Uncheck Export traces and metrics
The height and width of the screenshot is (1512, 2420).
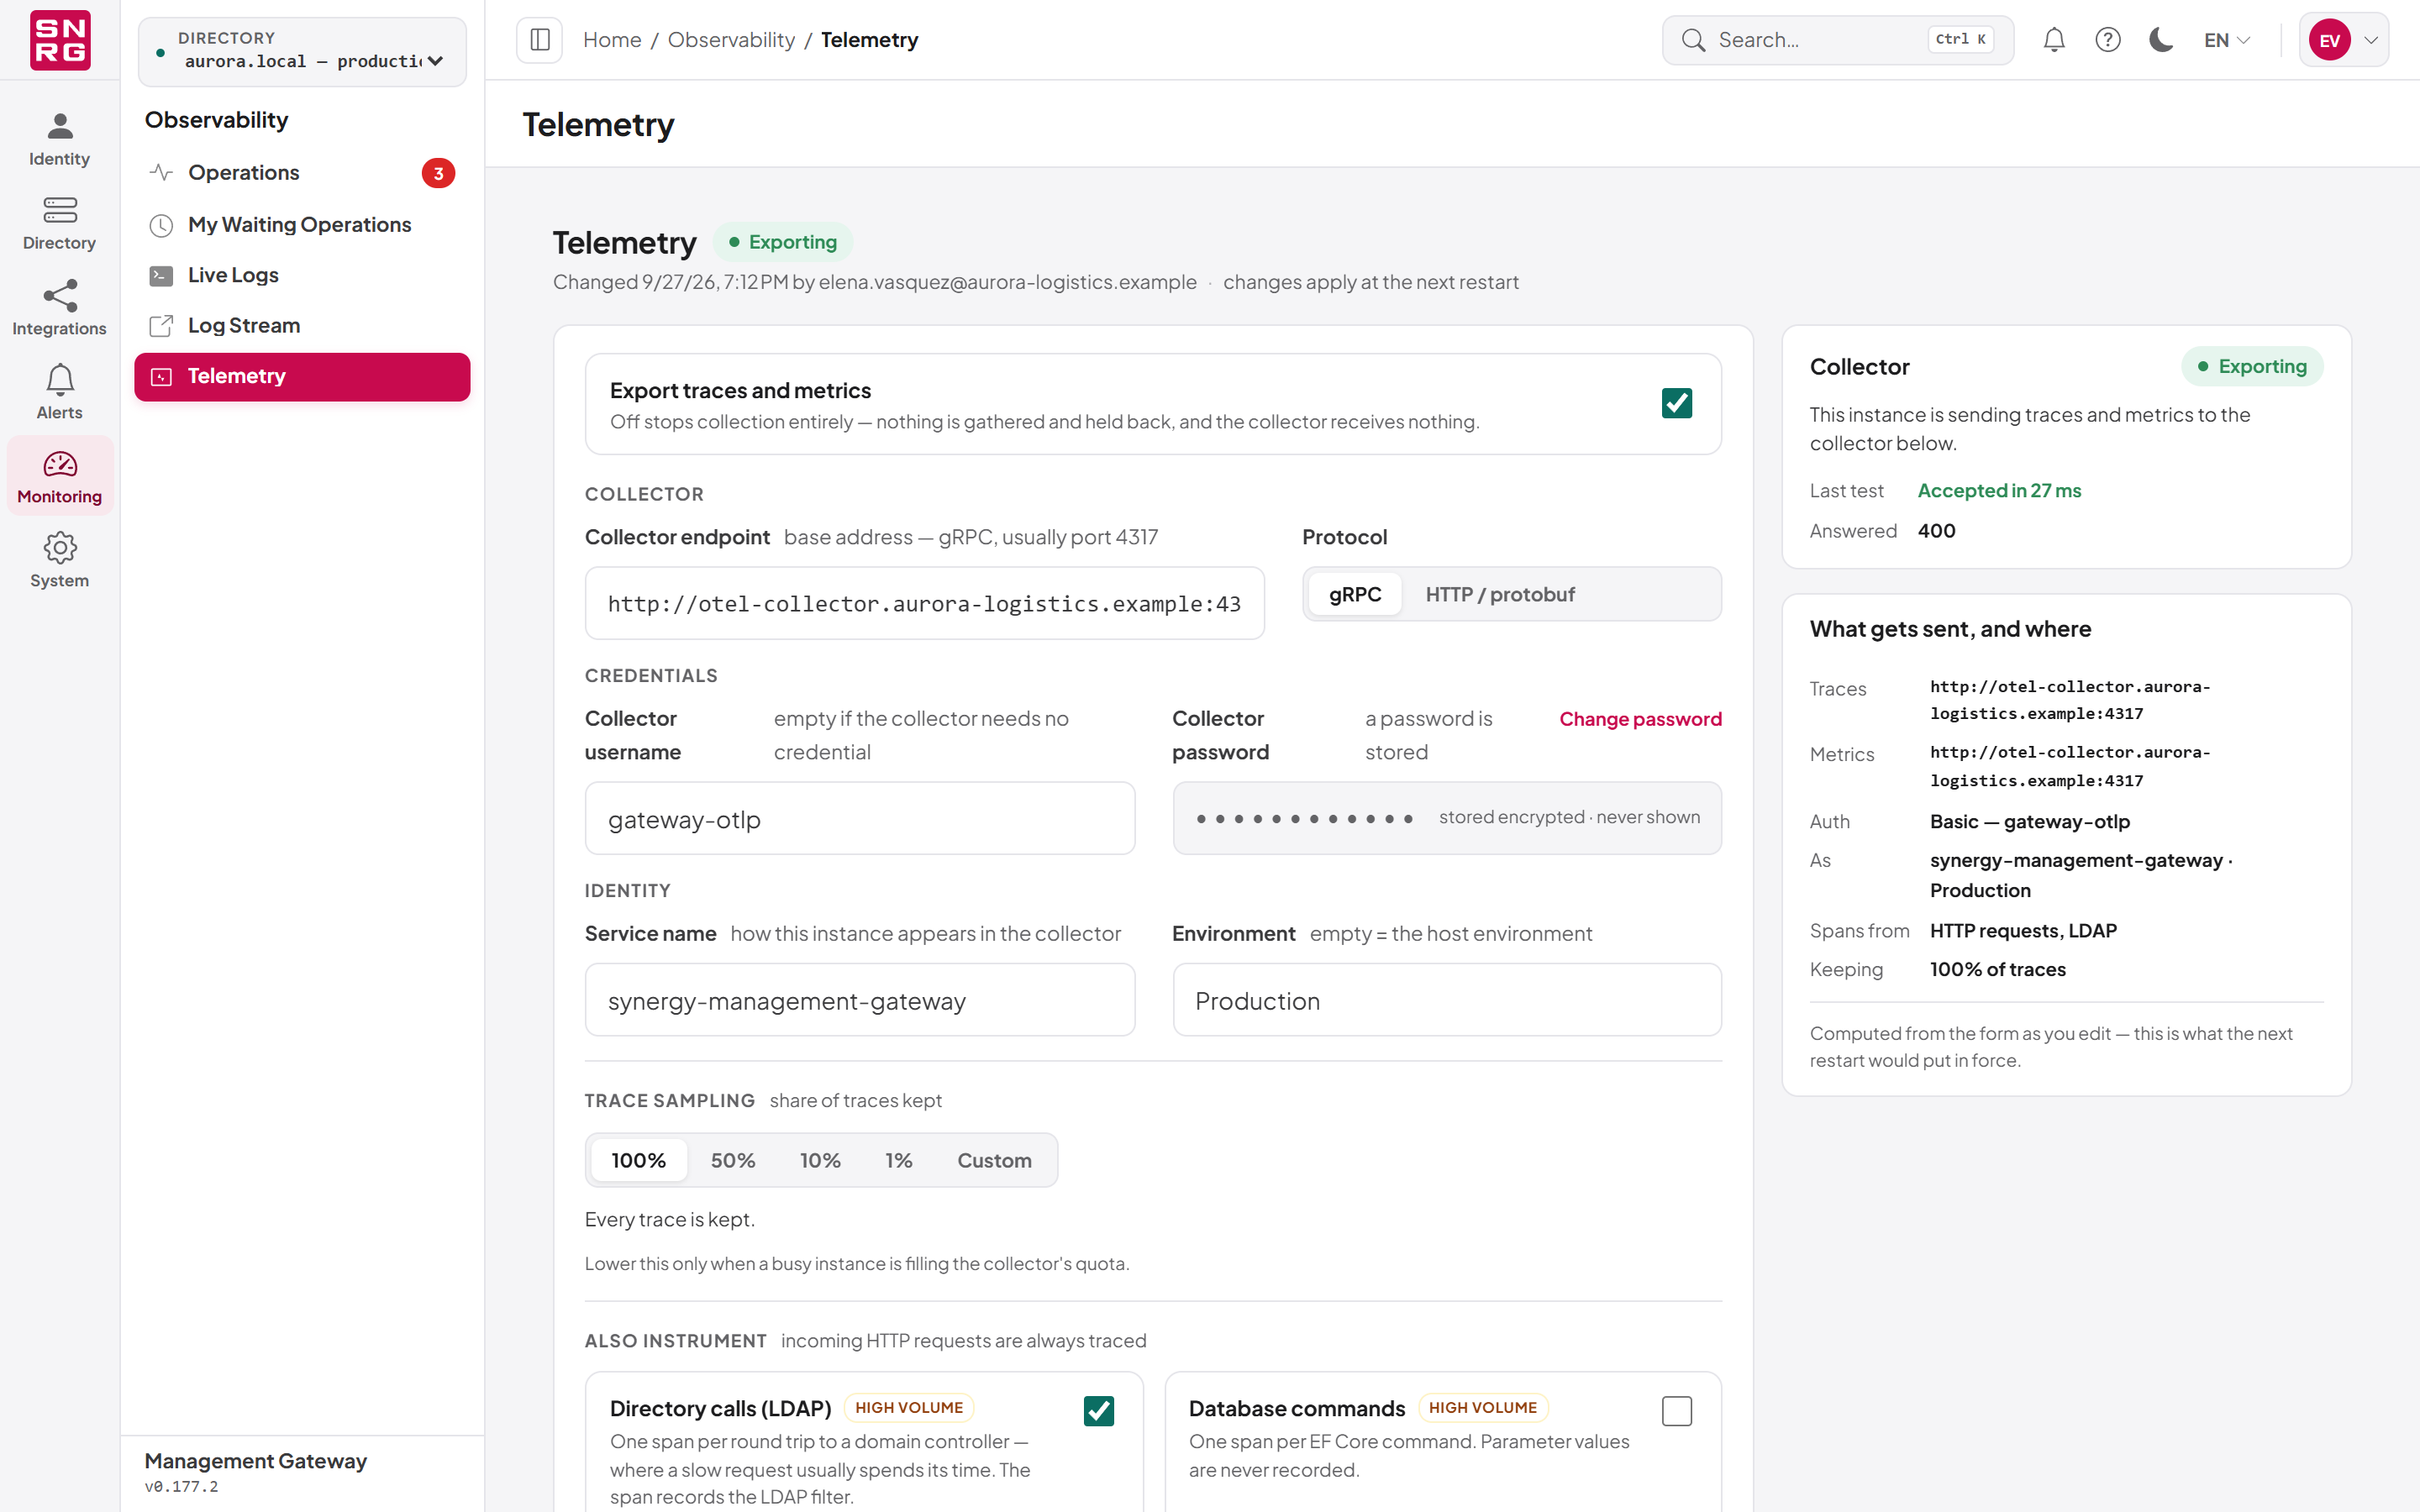(x=1677, y=403)
